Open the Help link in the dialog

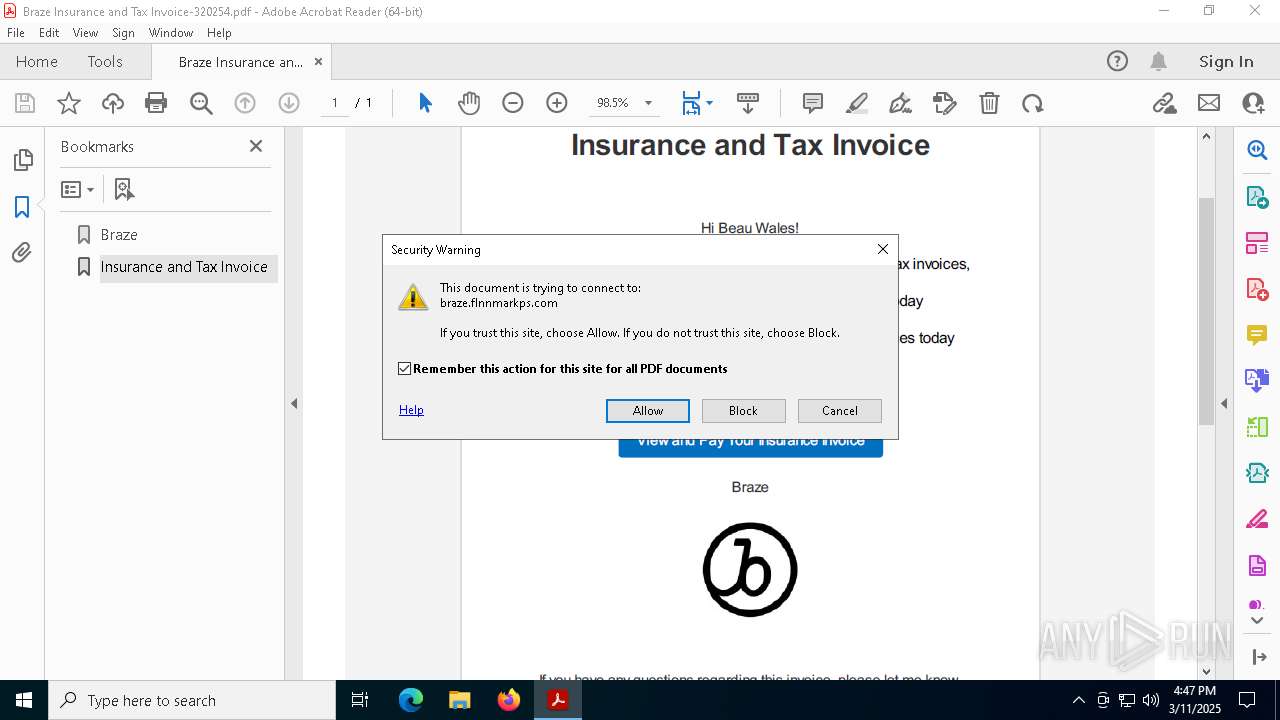[411, 410]
